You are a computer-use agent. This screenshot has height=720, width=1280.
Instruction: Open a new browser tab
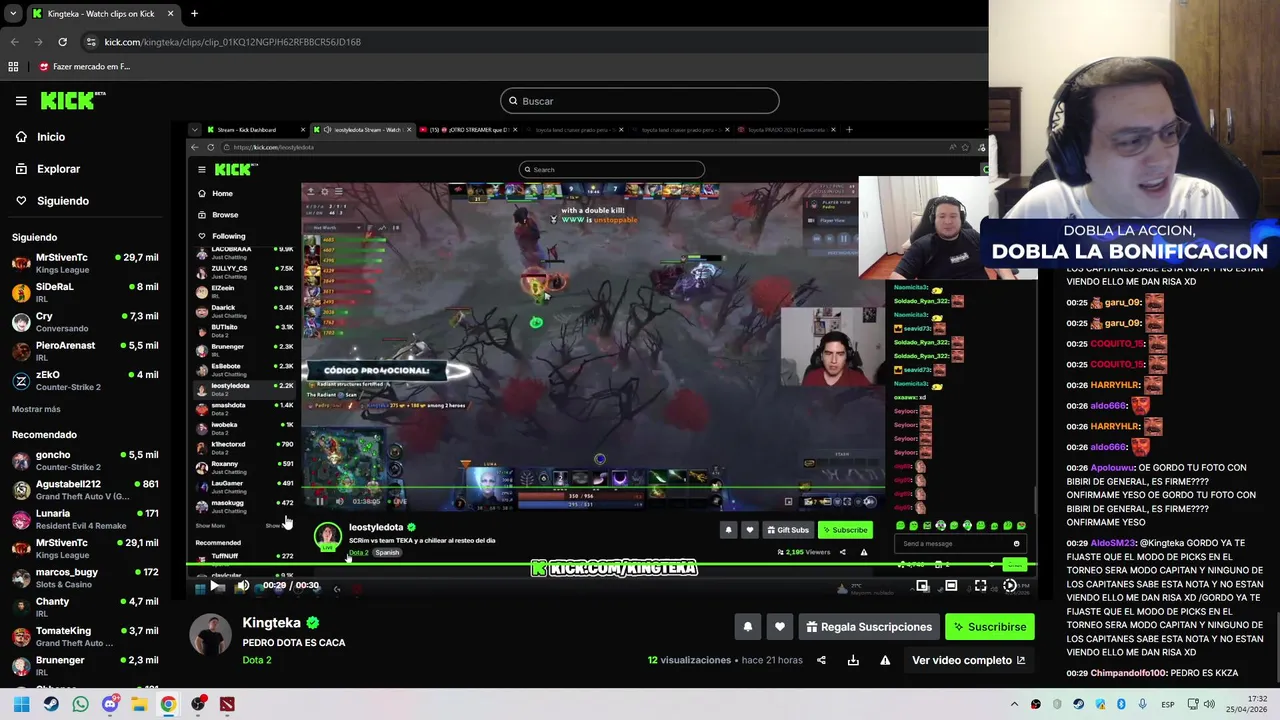(x=194, y=14)
